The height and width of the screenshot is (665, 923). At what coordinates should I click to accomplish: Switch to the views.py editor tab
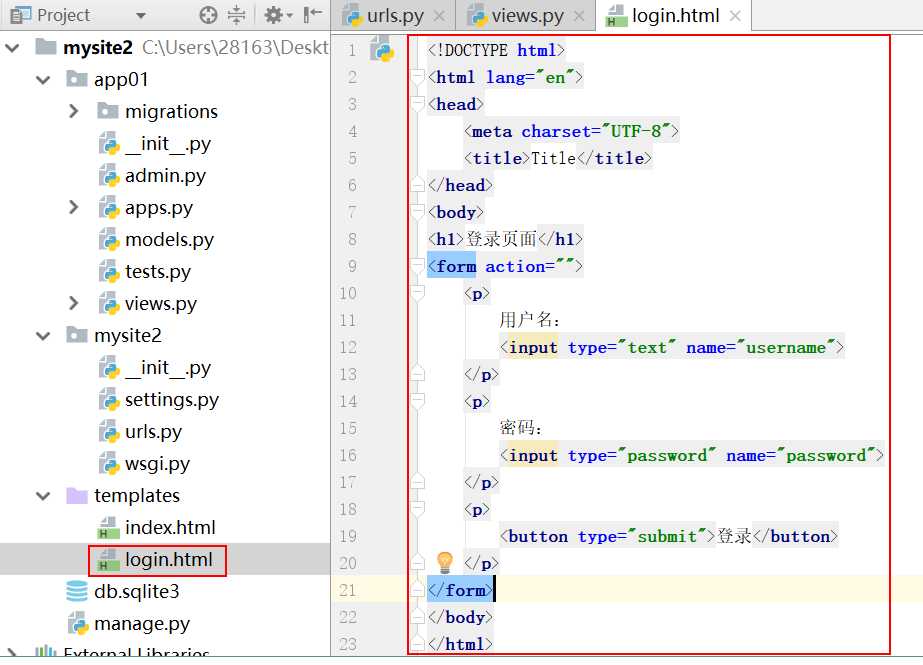coord(527,16)
